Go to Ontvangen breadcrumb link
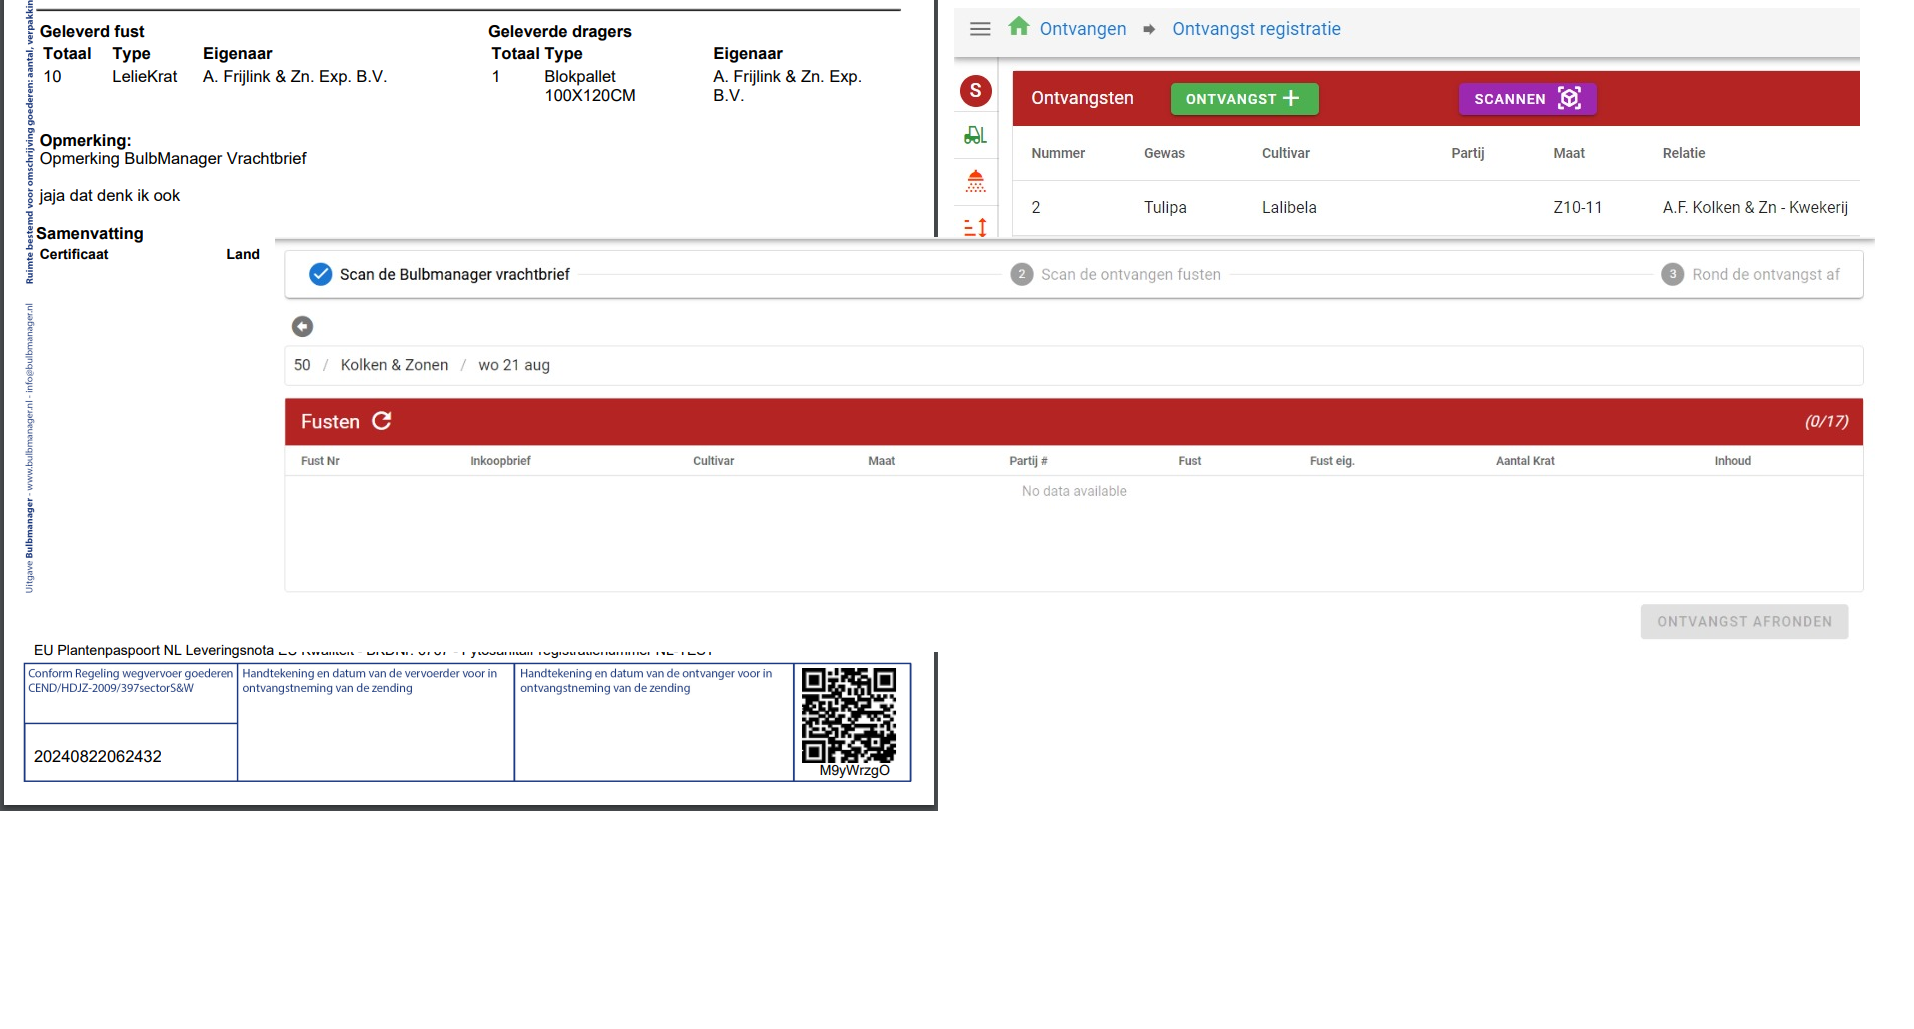The image size is (1914, 1029). coord(1082,29)
